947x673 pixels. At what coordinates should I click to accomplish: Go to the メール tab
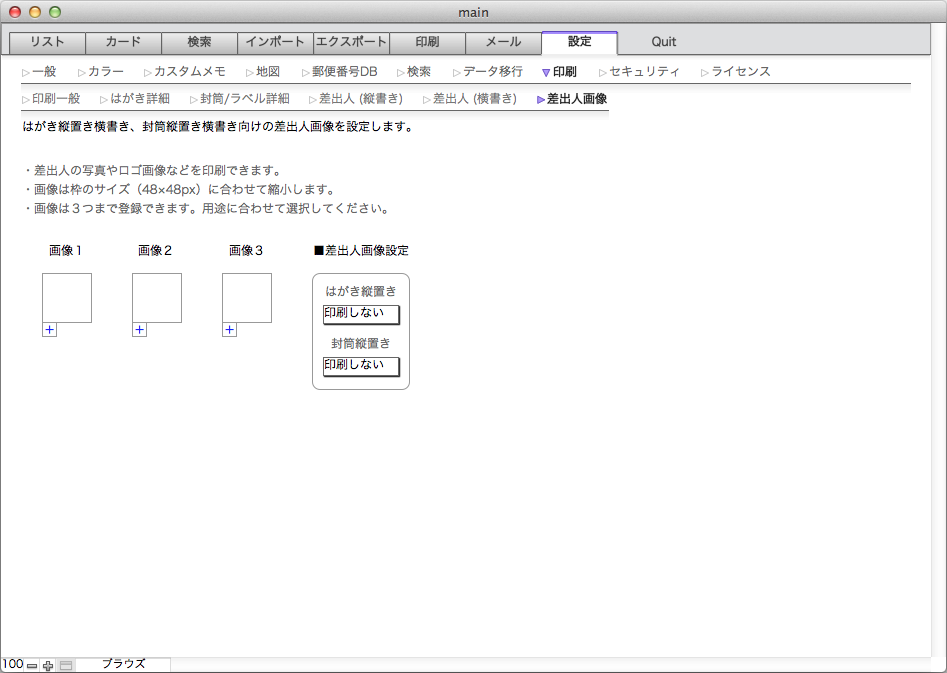(503, 42)
